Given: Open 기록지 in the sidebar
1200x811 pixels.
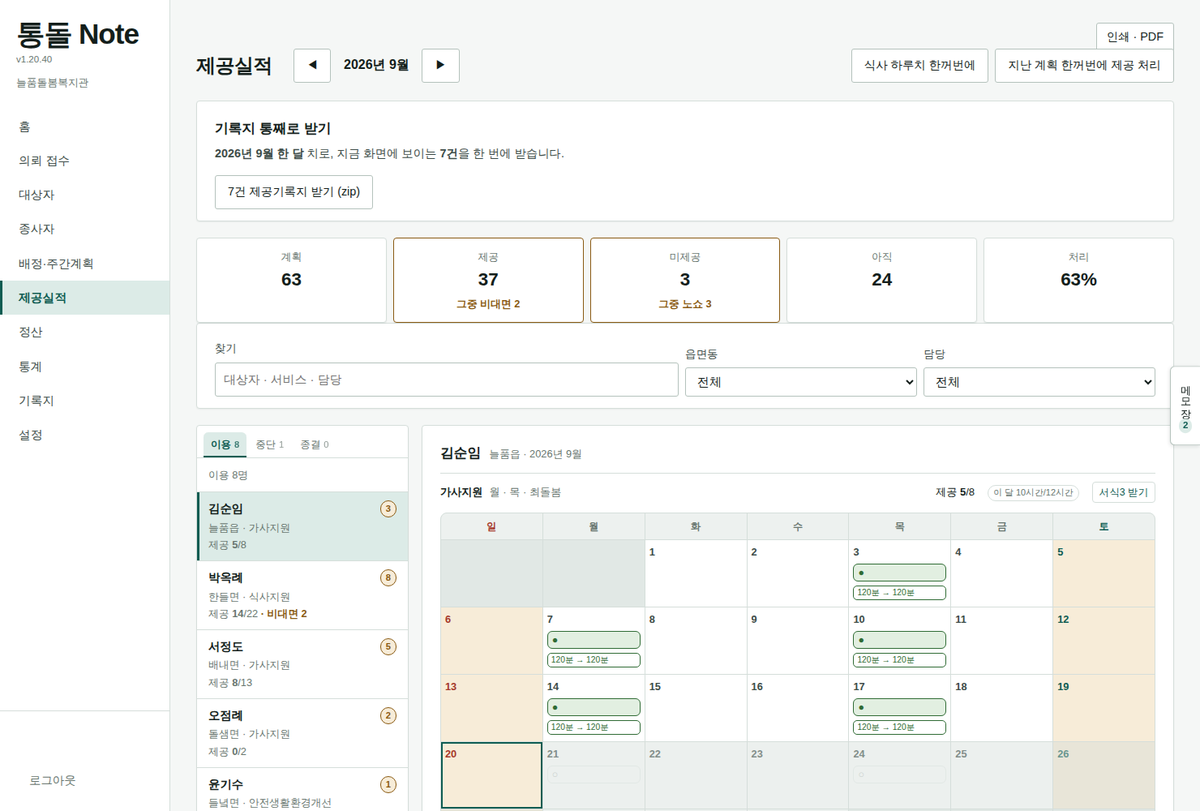Looking at the screenshot, I should tap(85, 401).
